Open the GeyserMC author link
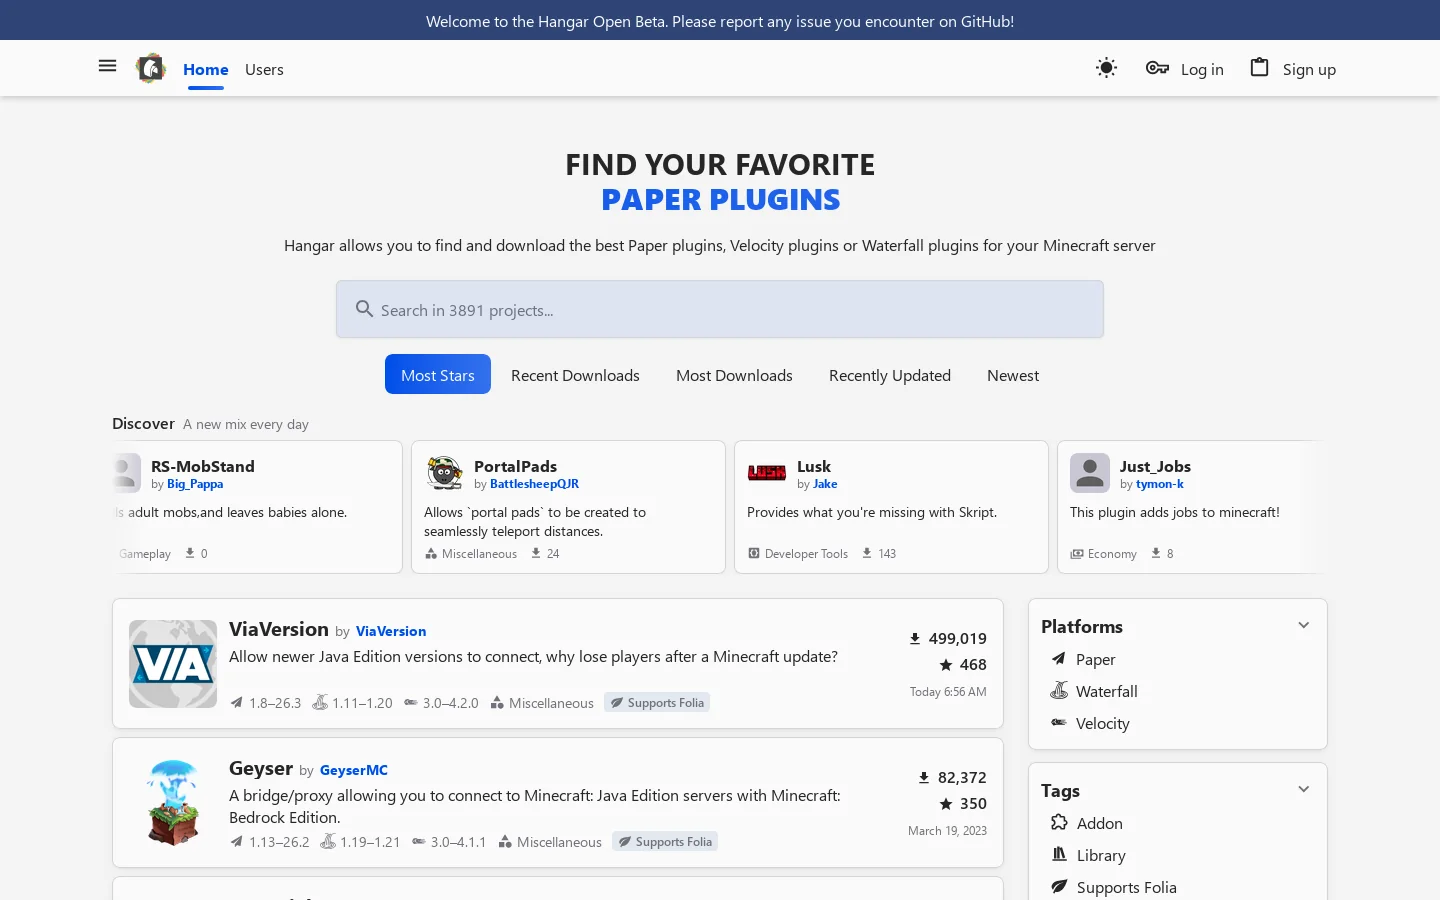 point(354,770)
